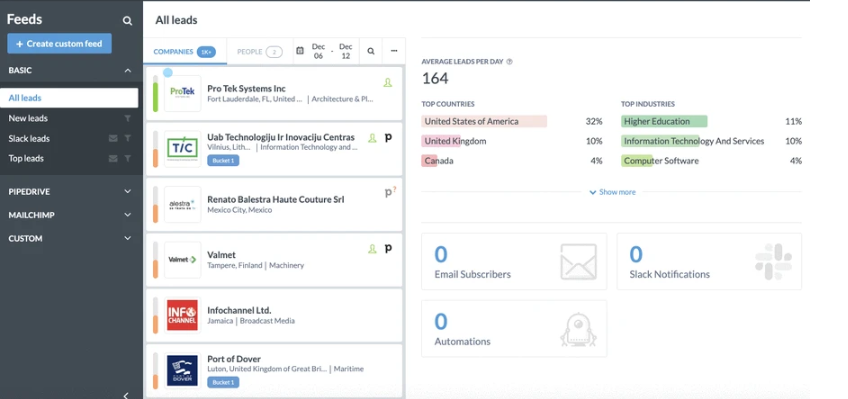Open the calendar date range icon
This screenshot has width=848, height=399.
coord(300,51)
